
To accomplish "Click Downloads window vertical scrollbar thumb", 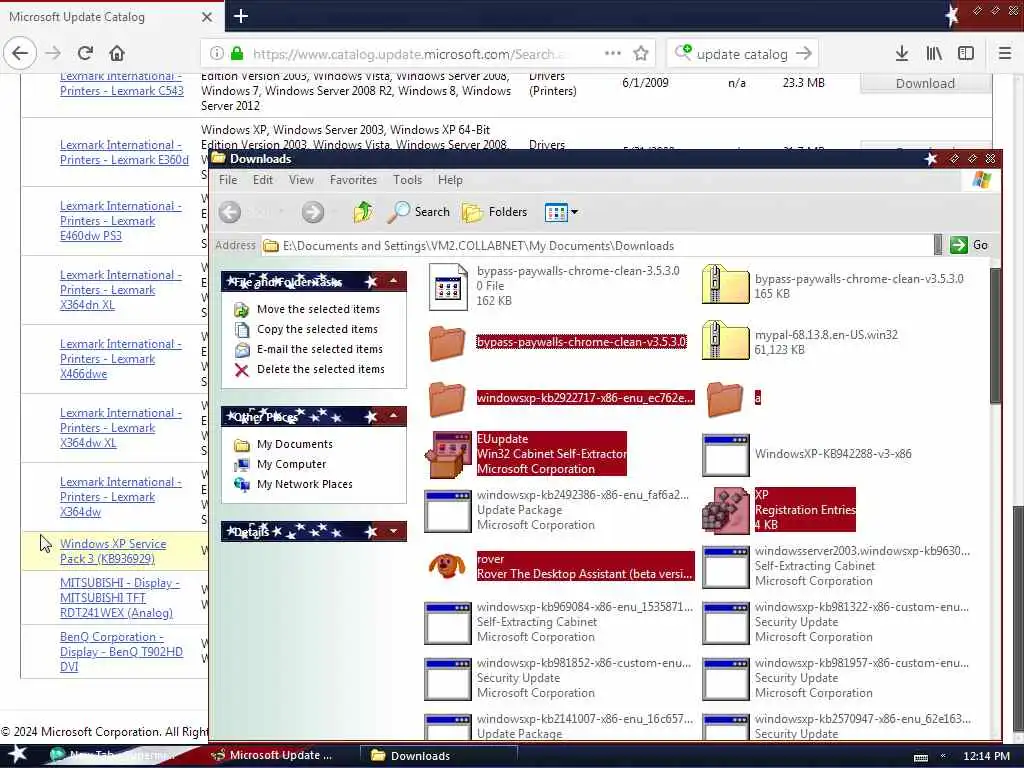I will tap(995, 334).
